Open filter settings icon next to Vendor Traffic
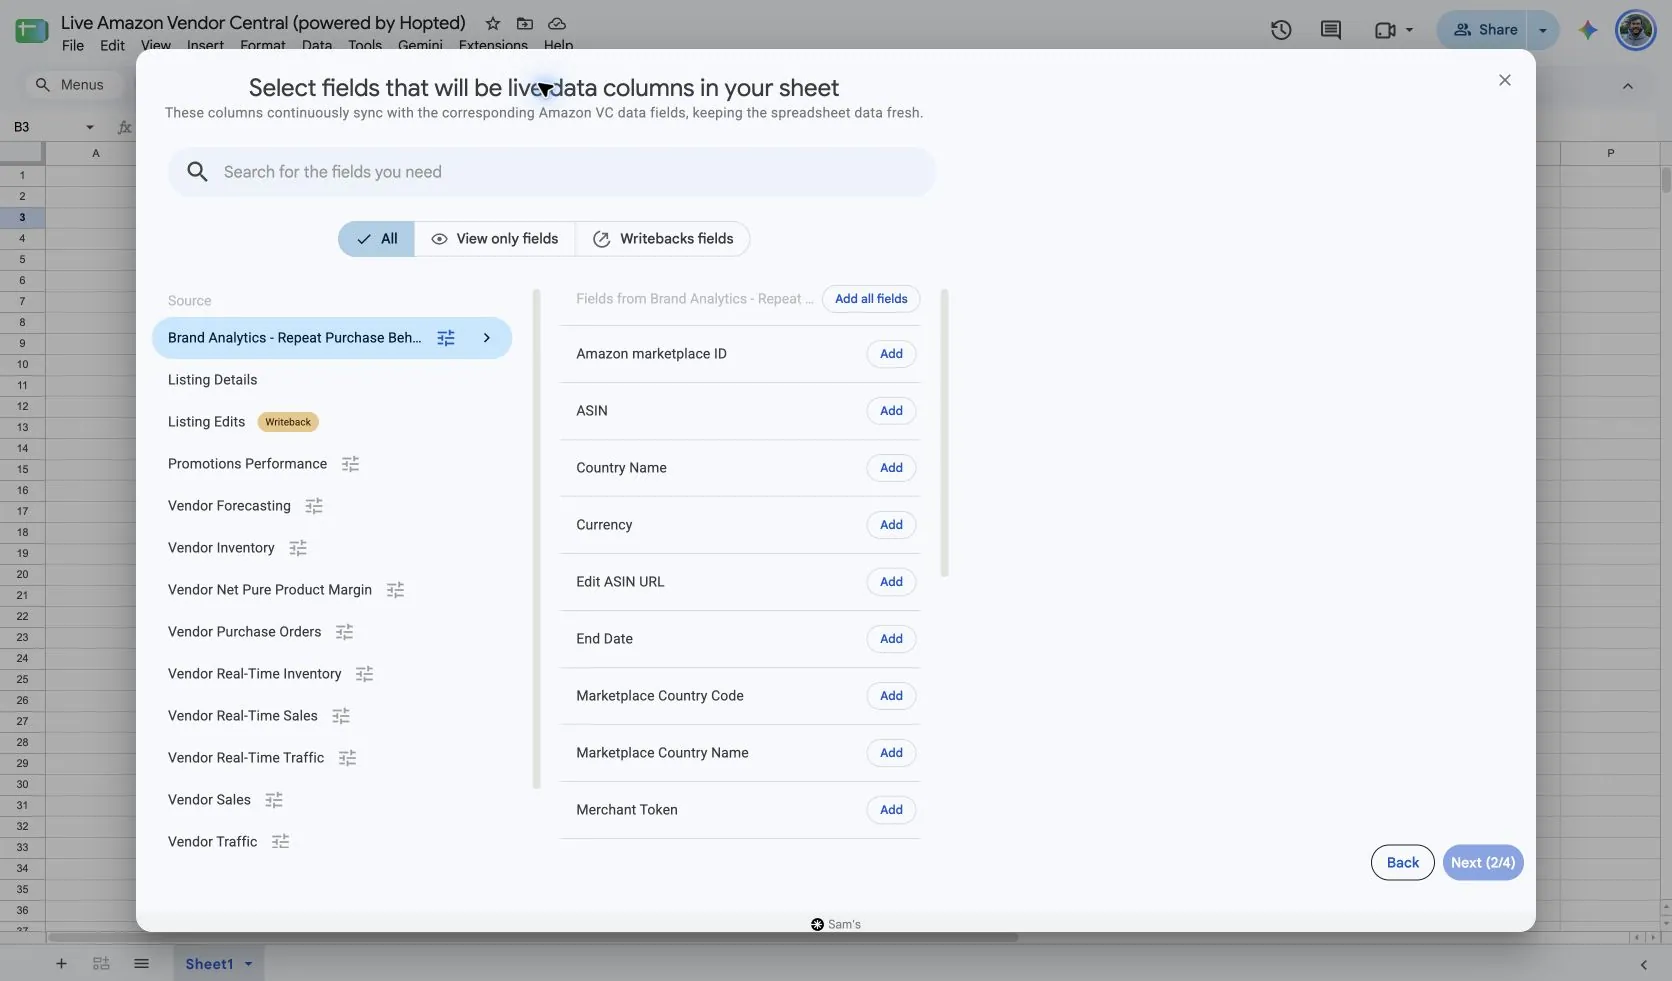The height and width of the screenshot is (981, 1672). (281, 842)
